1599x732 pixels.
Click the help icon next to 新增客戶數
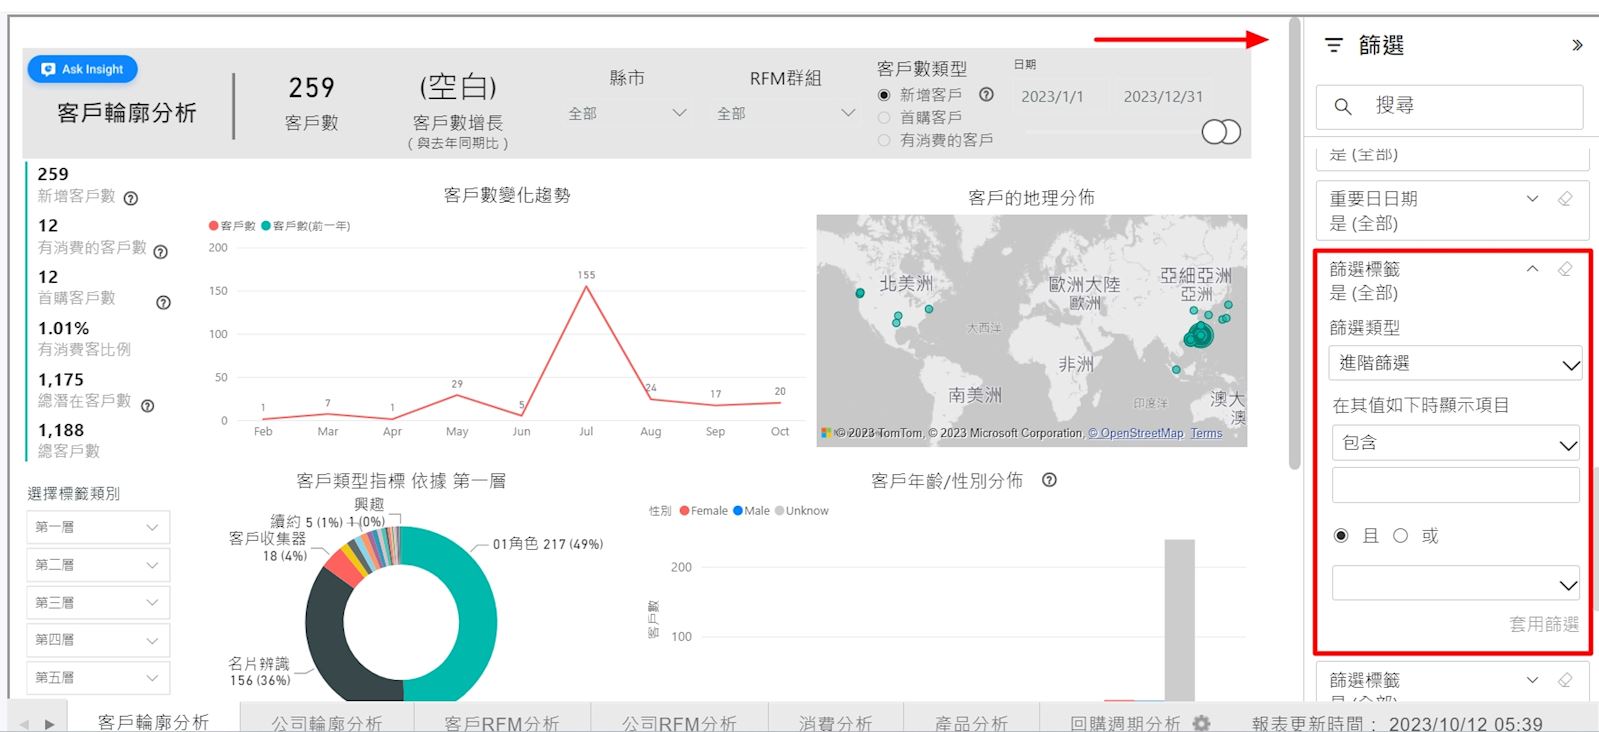coord(131,198)
